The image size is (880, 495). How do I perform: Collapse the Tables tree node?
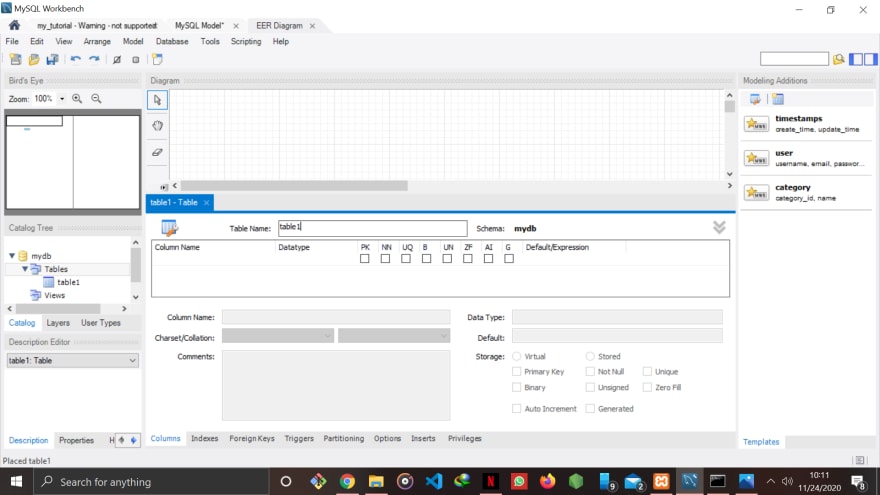pos(25,269)
